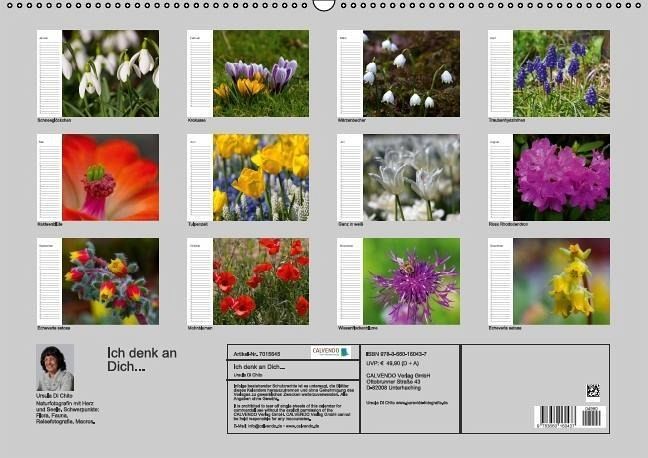Click 'CALVENDO Verlag GmbH' publisher name

click(398, 375)
